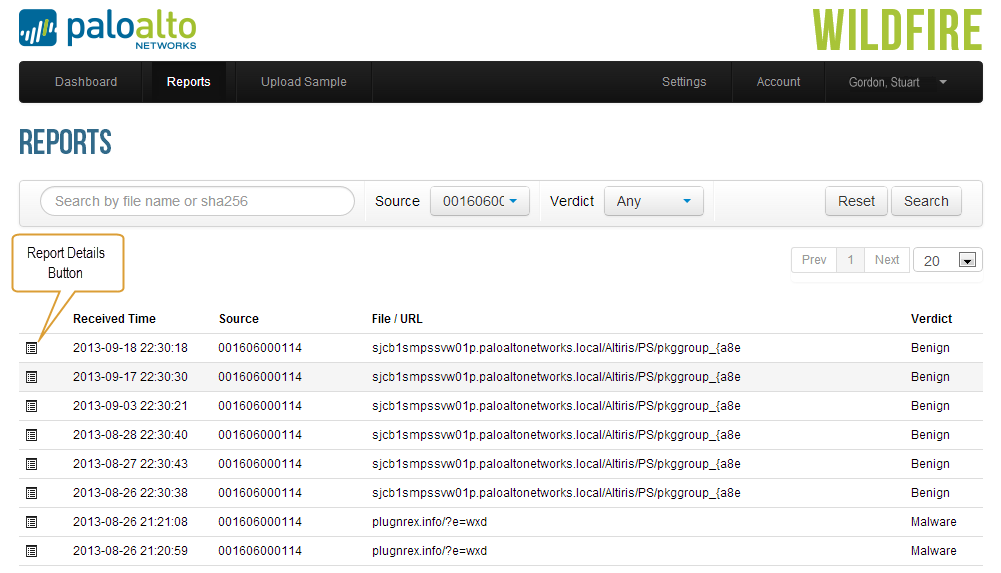Click the Verdict column header
Image resolution: width=1001 pixels, height=573 pixels.
[x=931, y=319]
